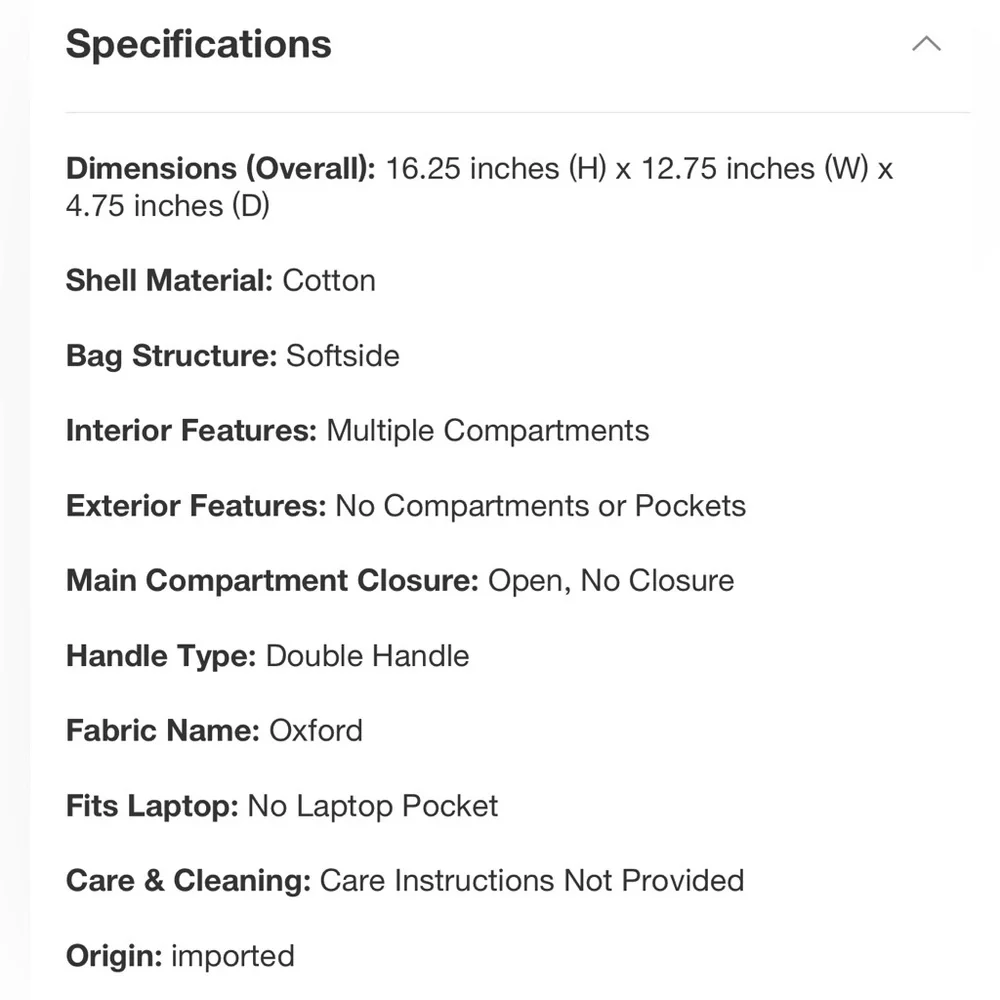Click the Specifications heading
1000x1000 pixels.
[198, 44]
